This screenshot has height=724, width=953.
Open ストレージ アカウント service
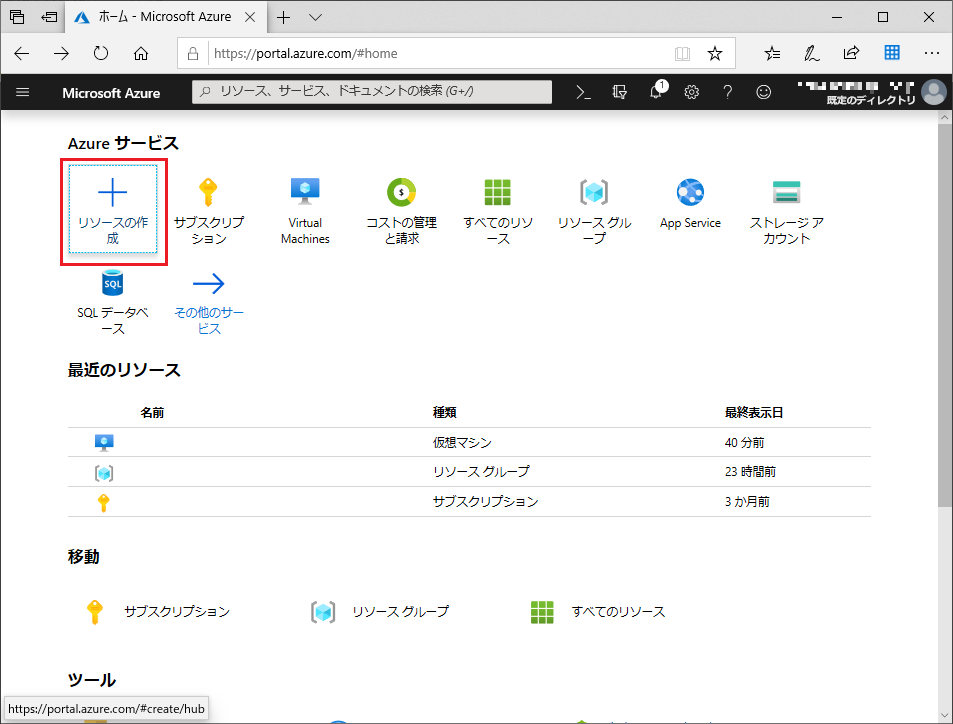click(786, 211)
